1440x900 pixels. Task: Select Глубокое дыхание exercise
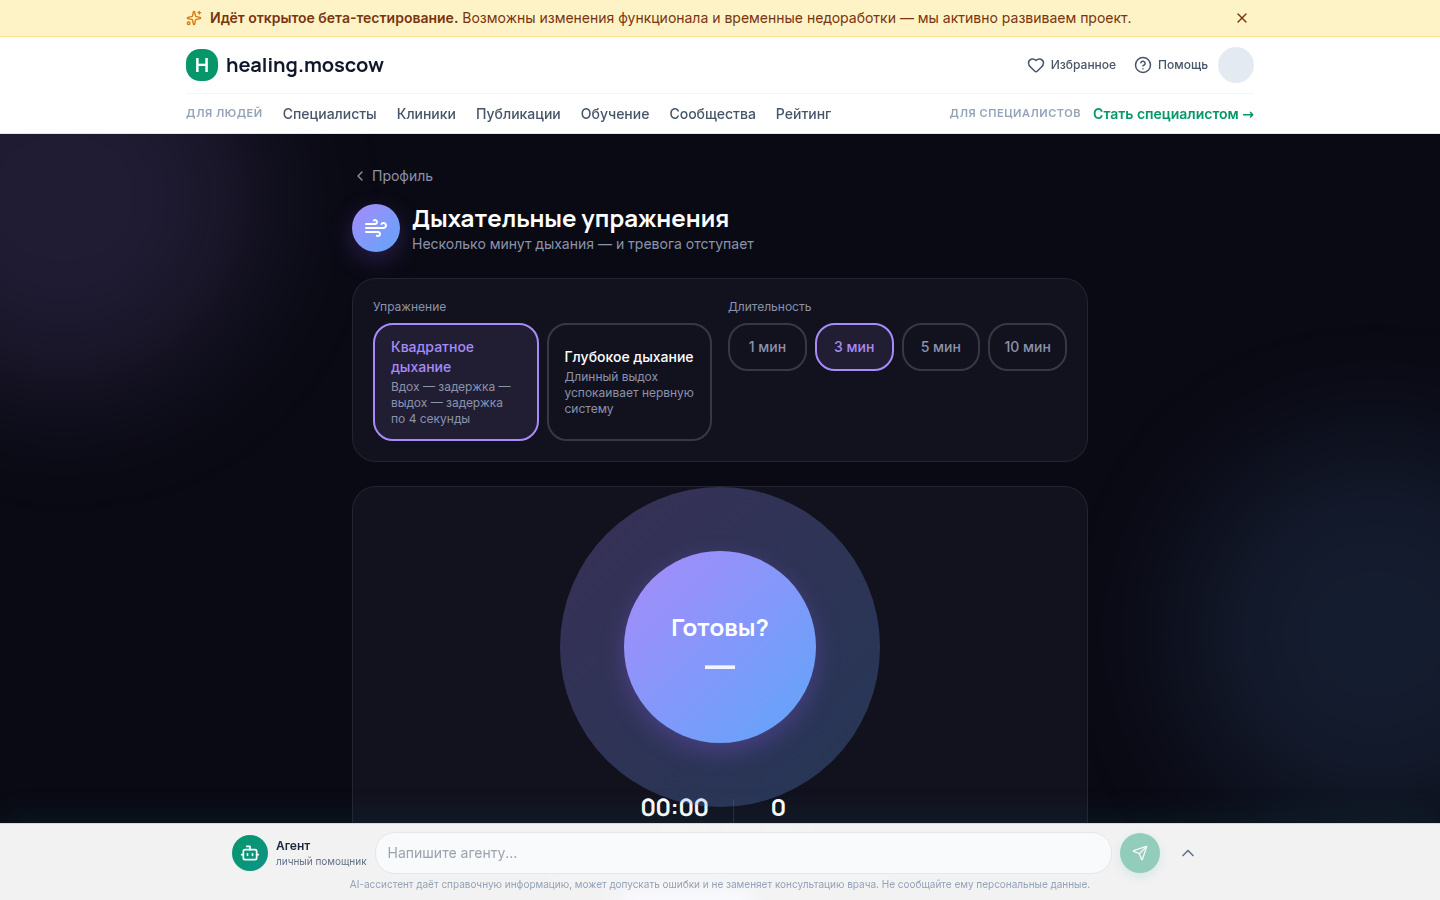pos(629,382)
